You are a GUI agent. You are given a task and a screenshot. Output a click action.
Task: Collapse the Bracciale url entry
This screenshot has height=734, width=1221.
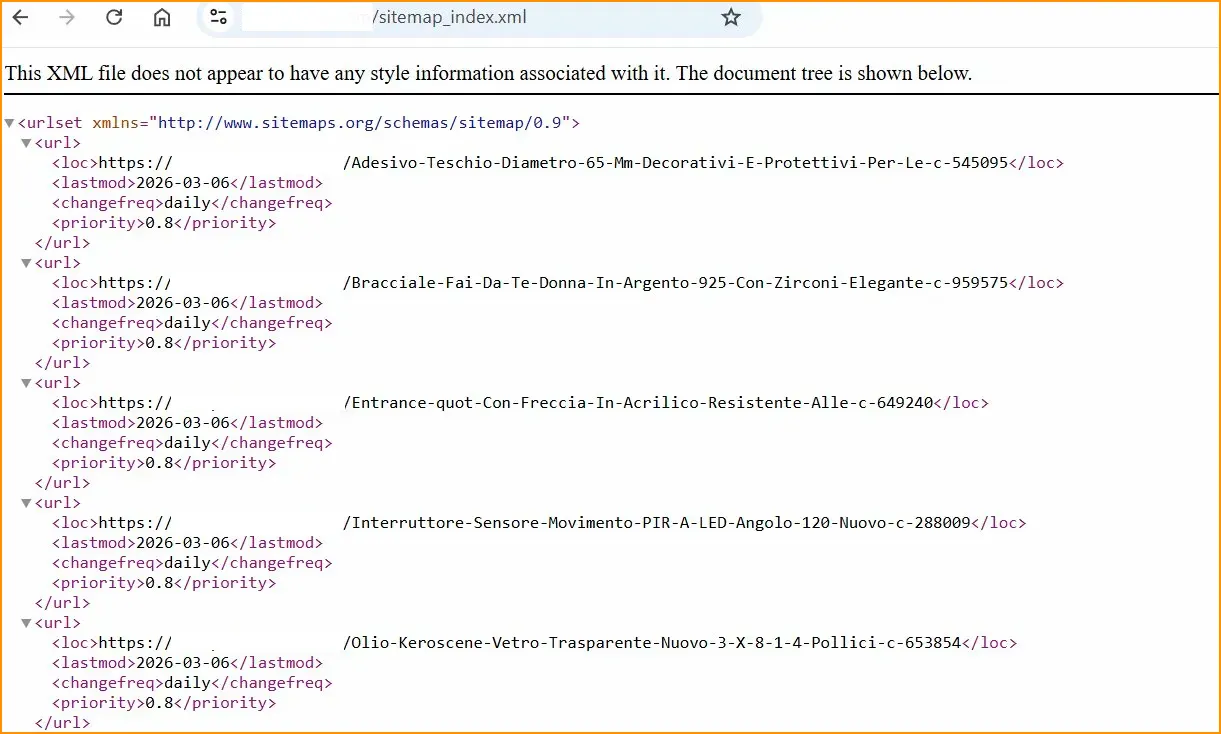[x=26, y=262]
